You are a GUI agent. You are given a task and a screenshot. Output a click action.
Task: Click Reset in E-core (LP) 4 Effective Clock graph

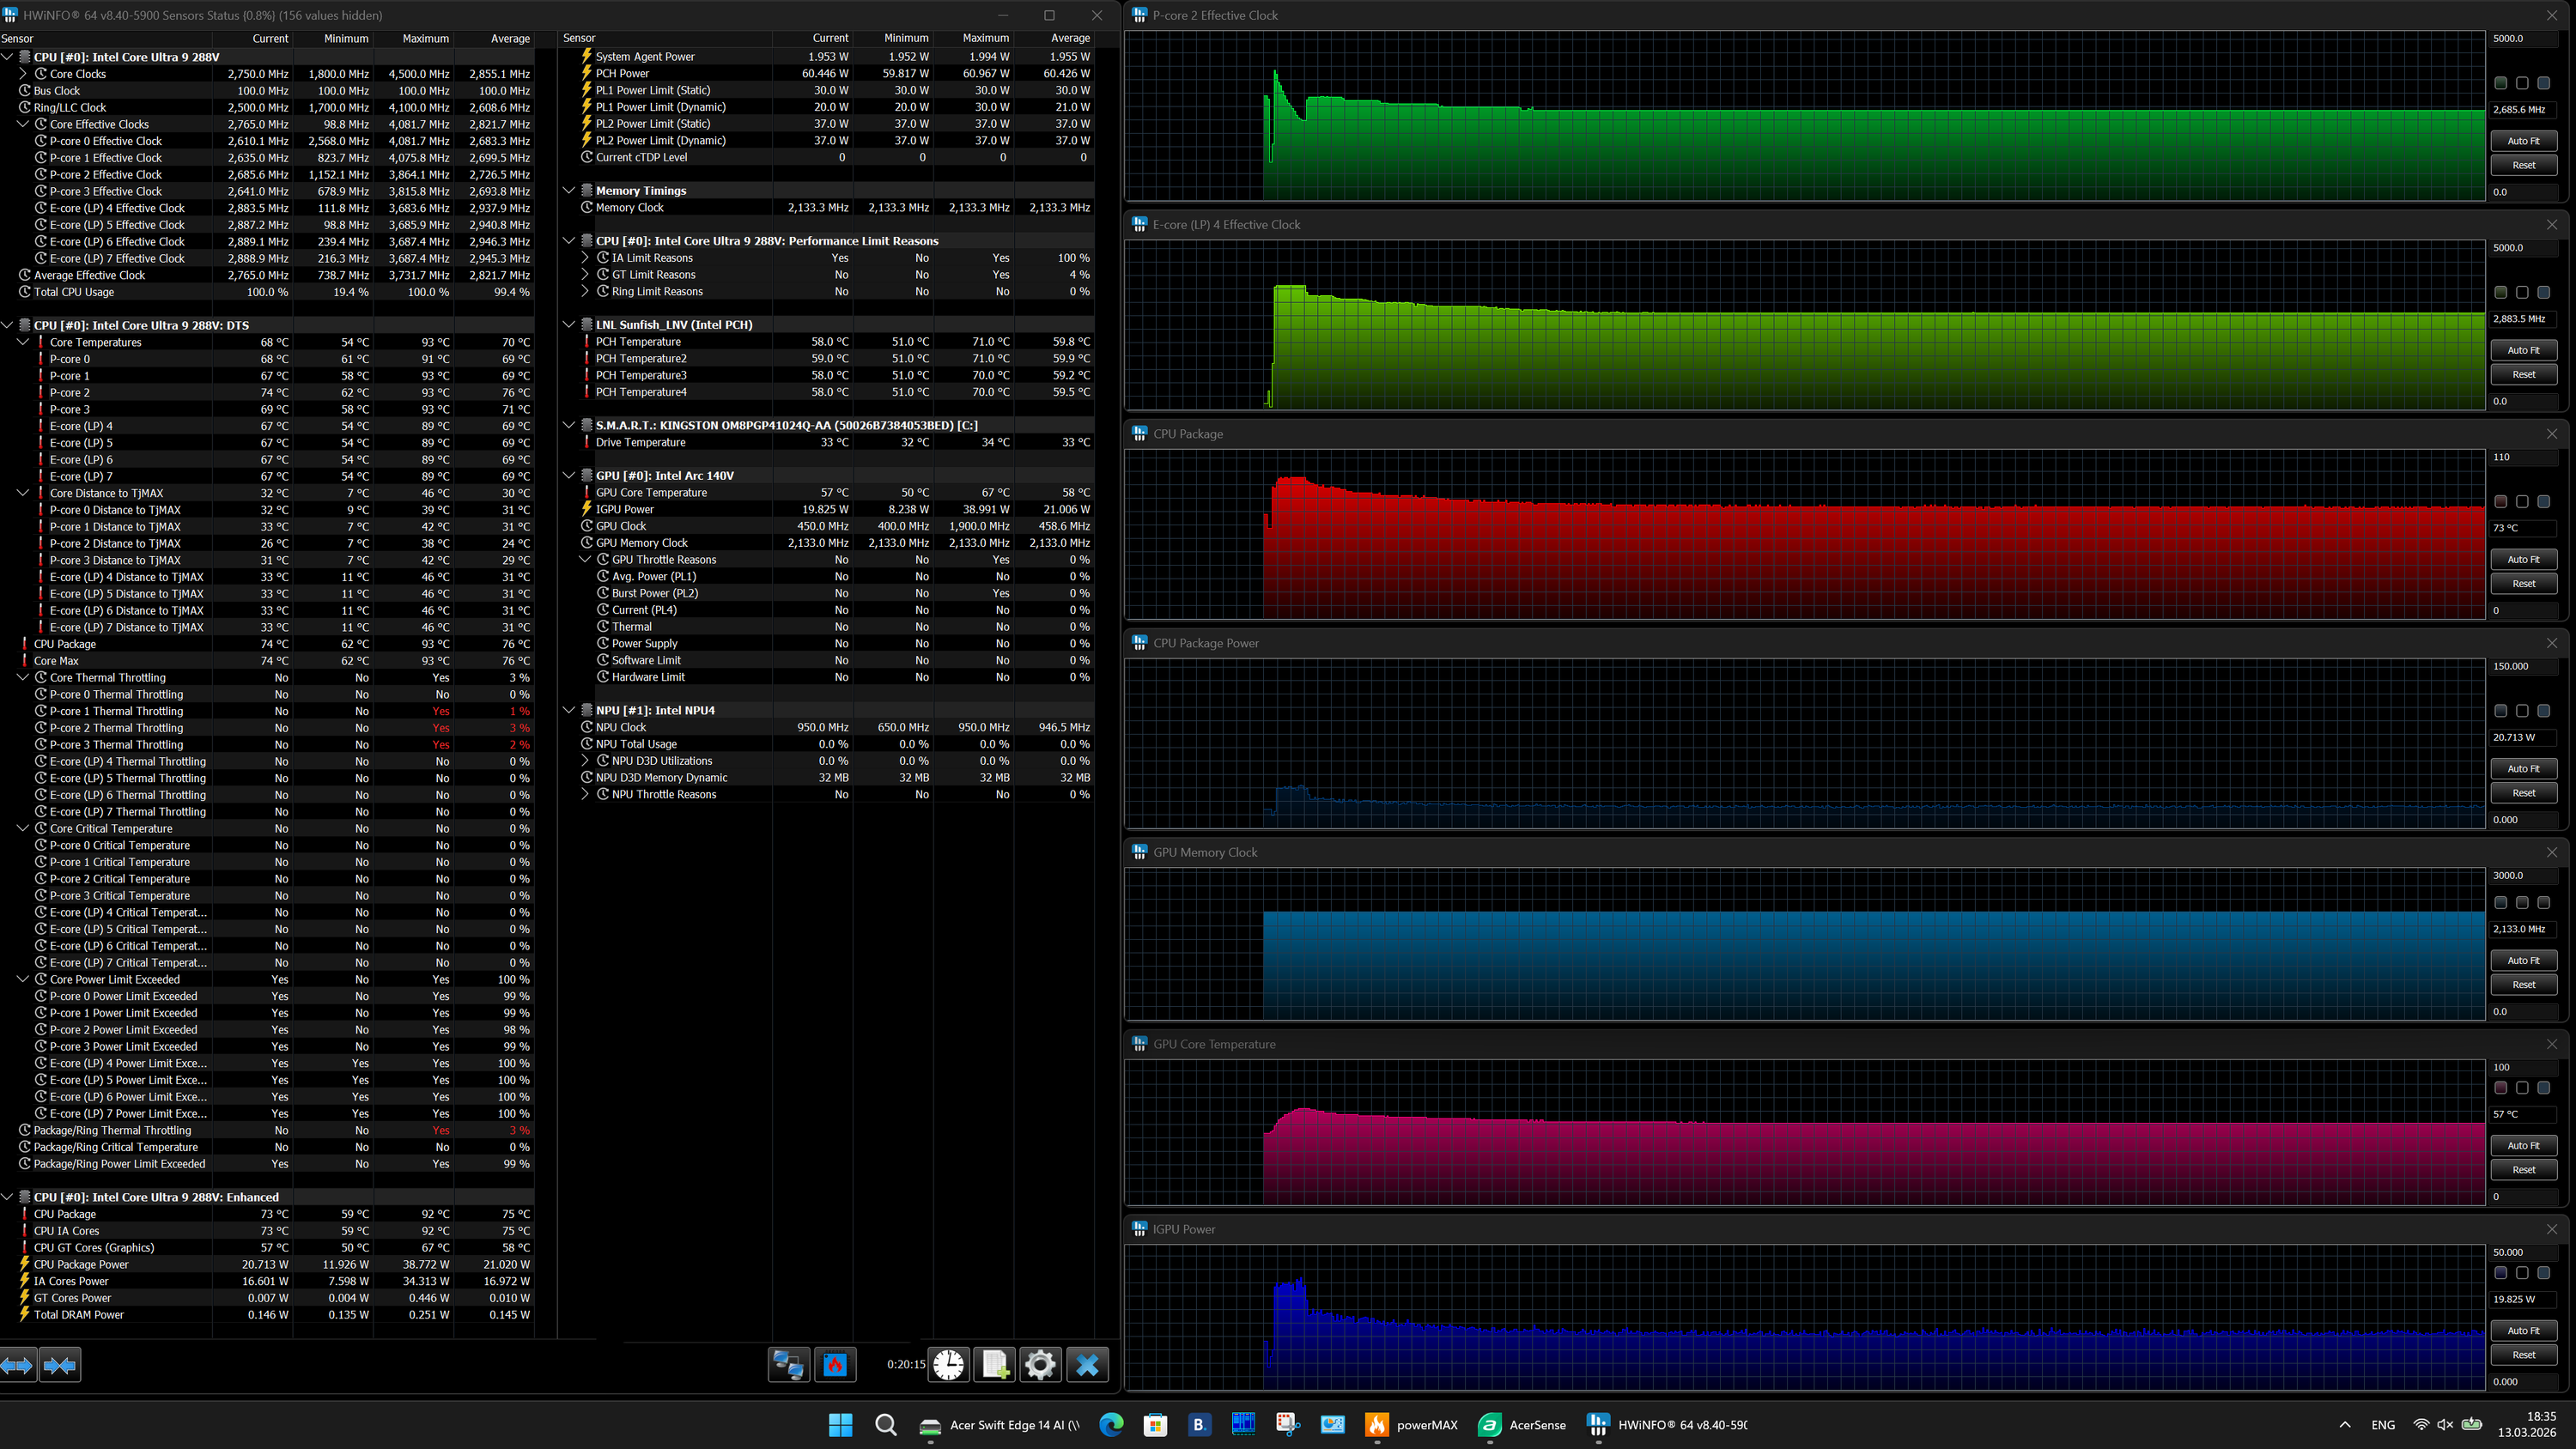click(2523, 374)
